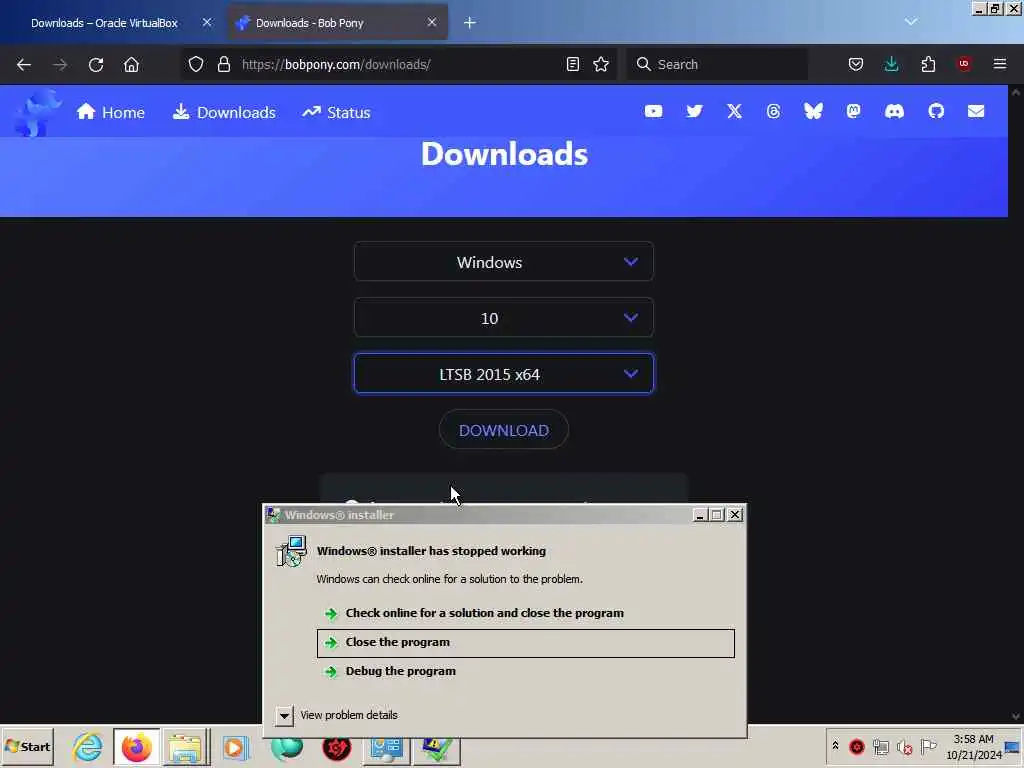Click the DOWNLOAD button
The height and width of the screenshot is (768, 1024).
(504, 430)
